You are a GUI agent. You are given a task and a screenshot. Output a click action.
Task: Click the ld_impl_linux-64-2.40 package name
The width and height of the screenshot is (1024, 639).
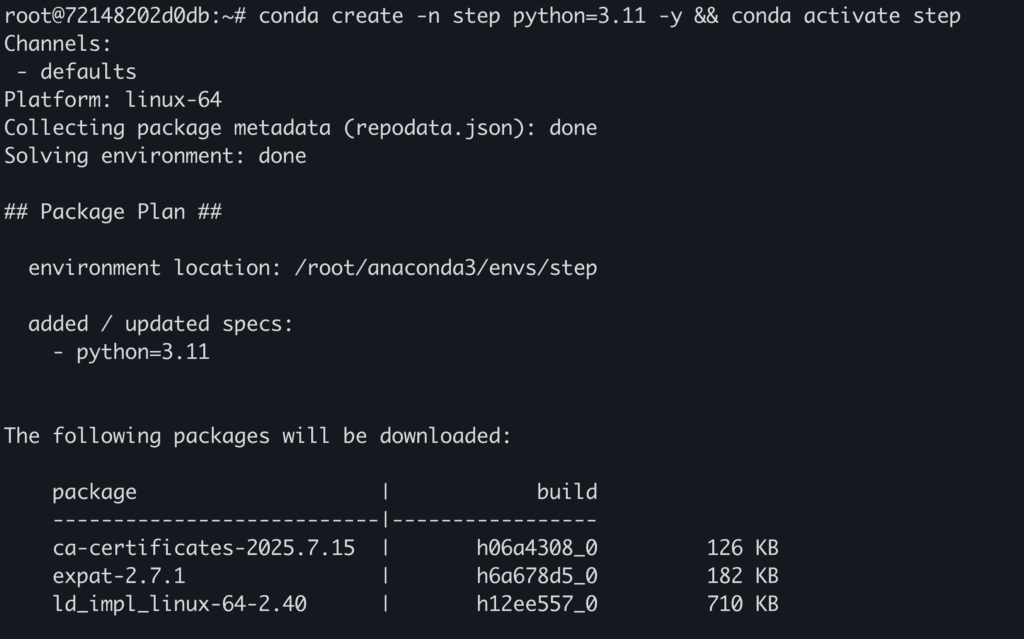coord(179,604)
